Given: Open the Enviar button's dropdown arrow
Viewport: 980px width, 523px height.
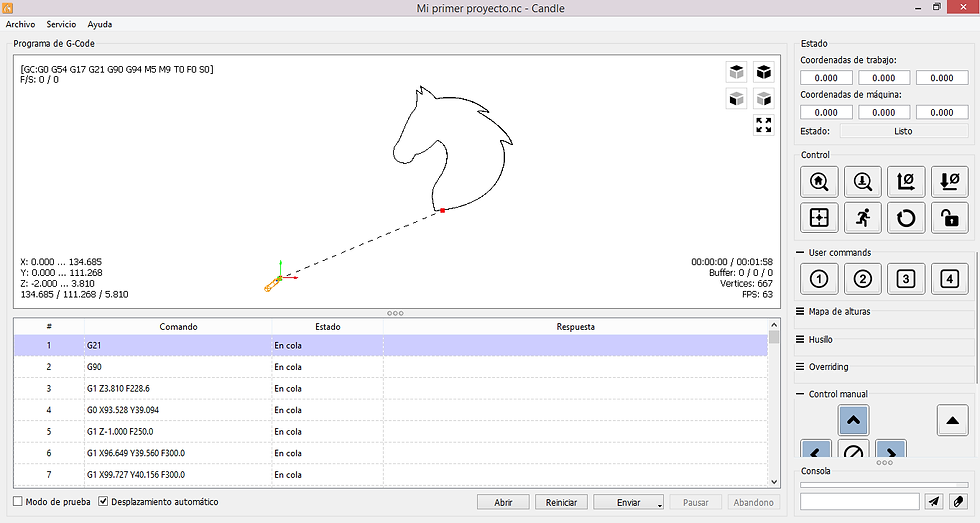Looking at the screenshot, I should point(659,504).
